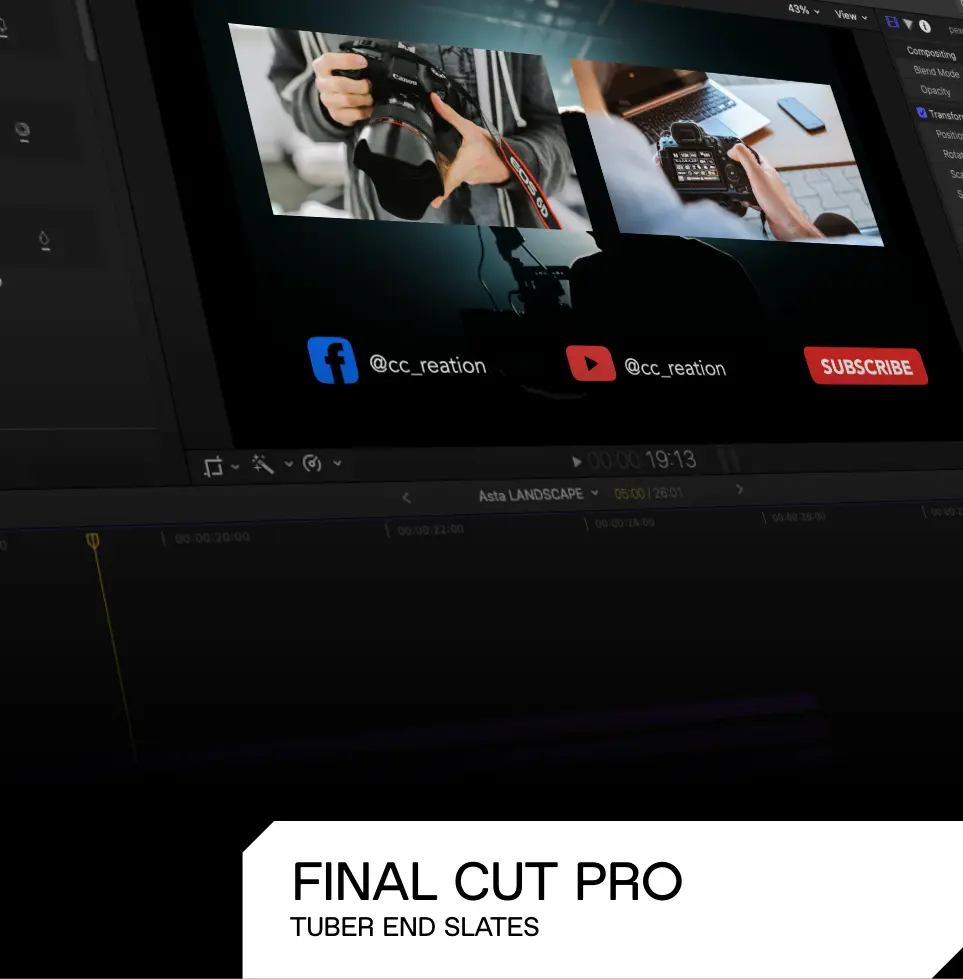Image resolution: width=963 pixels, height=979 pixels.
Task: Click the crop/transform tool icon below viewer
Action: (213, 467)
